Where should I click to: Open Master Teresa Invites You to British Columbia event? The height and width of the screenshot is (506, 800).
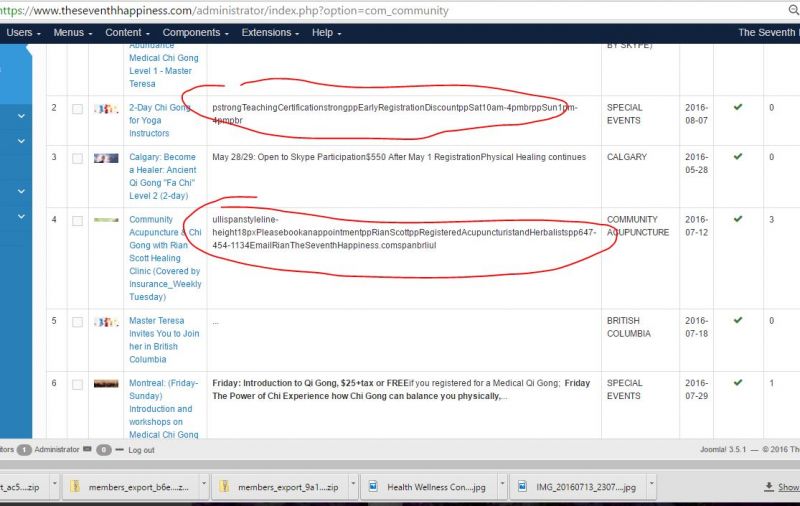tap(164, 340)
